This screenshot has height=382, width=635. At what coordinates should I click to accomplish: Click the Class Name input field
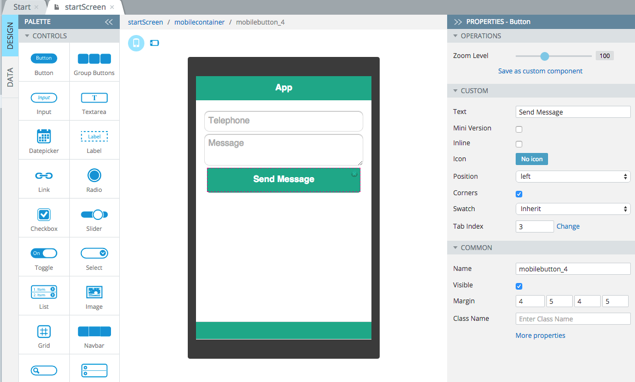point(573,319)
